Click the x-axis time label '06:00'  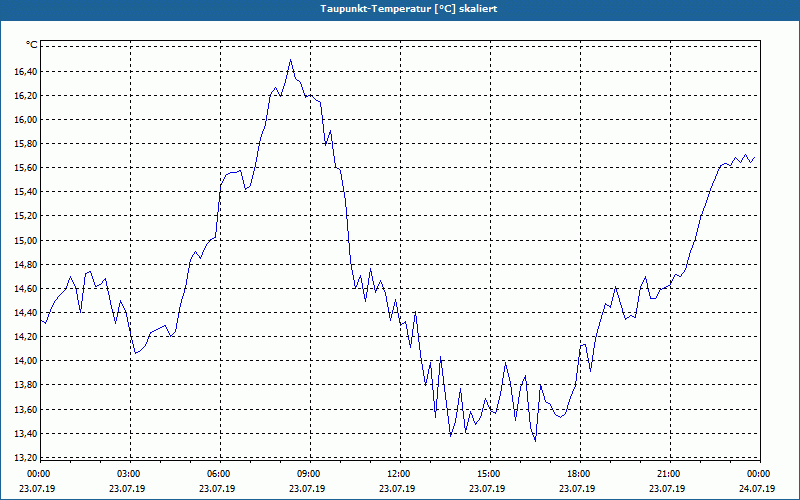[217, 474]
